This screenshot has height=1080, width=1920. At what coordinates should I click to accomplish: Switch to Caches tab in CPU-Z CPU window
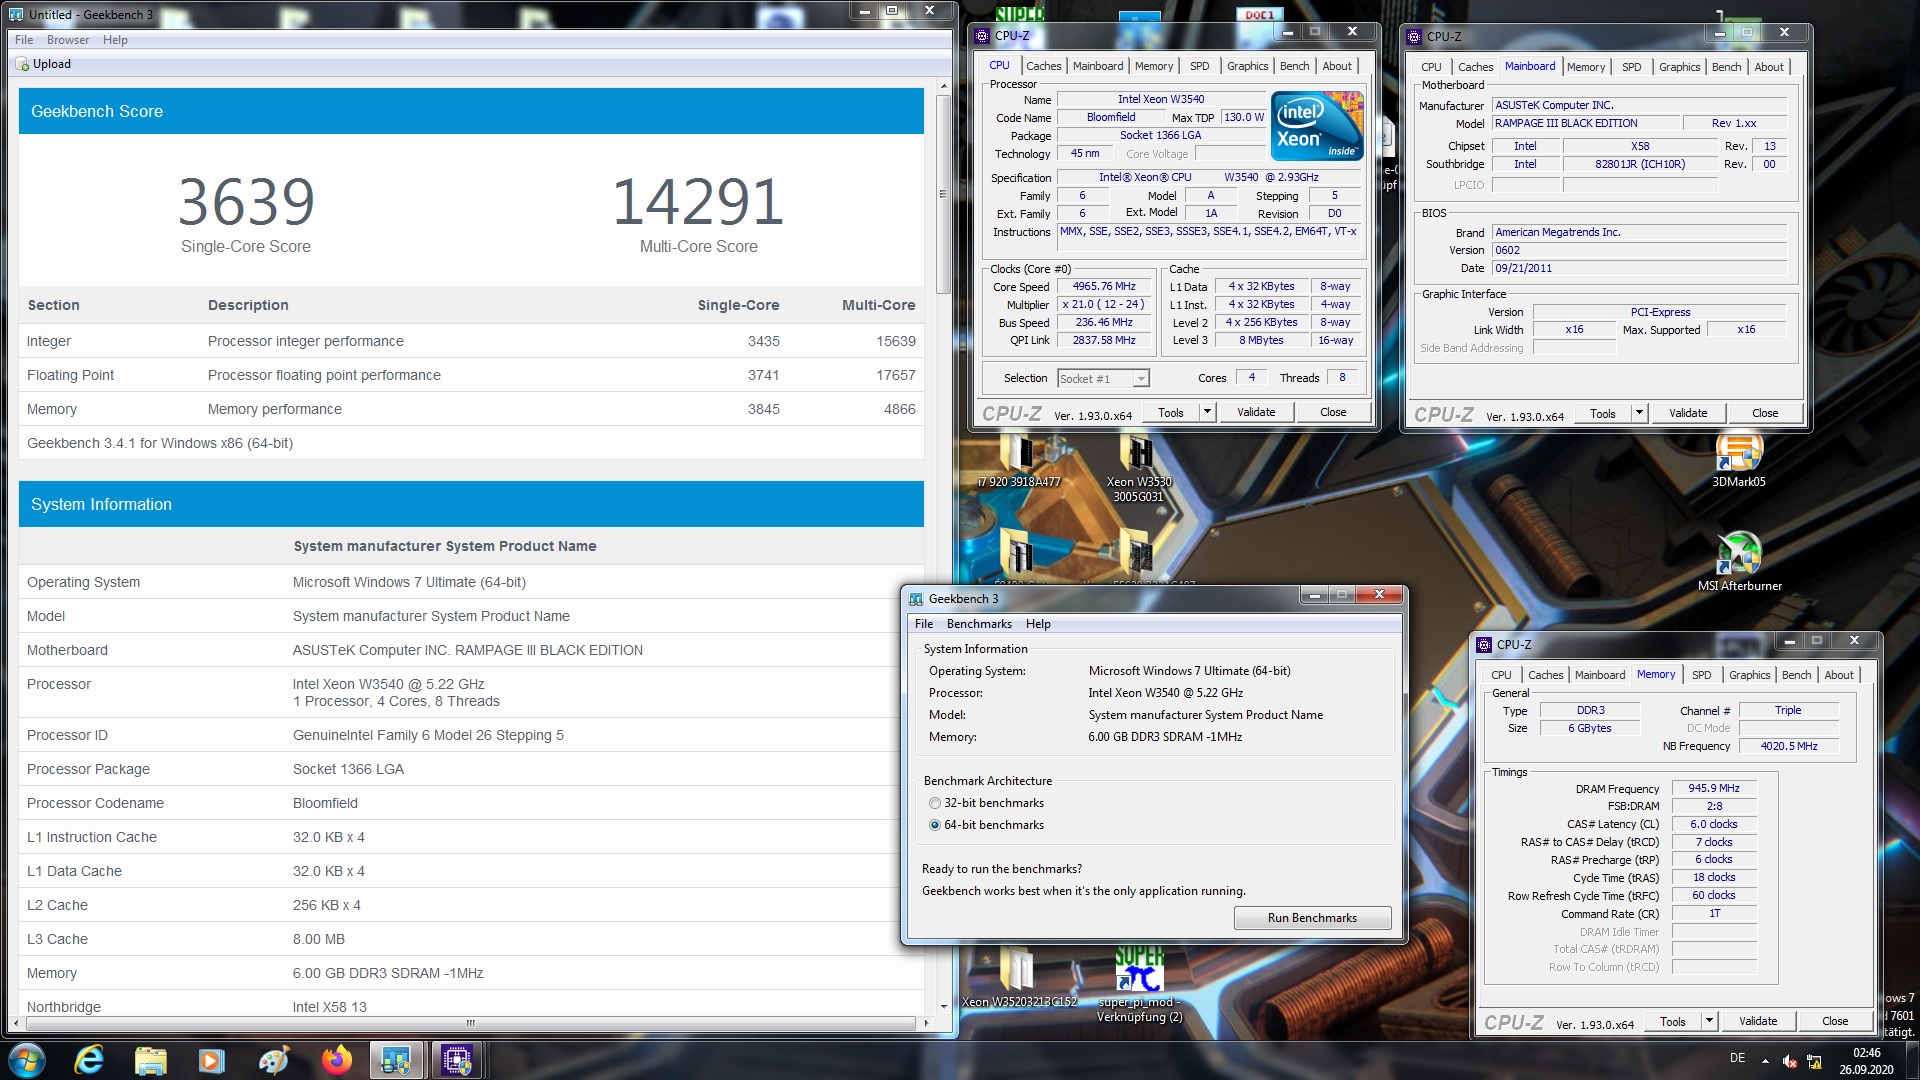[x=1043, y=66]
